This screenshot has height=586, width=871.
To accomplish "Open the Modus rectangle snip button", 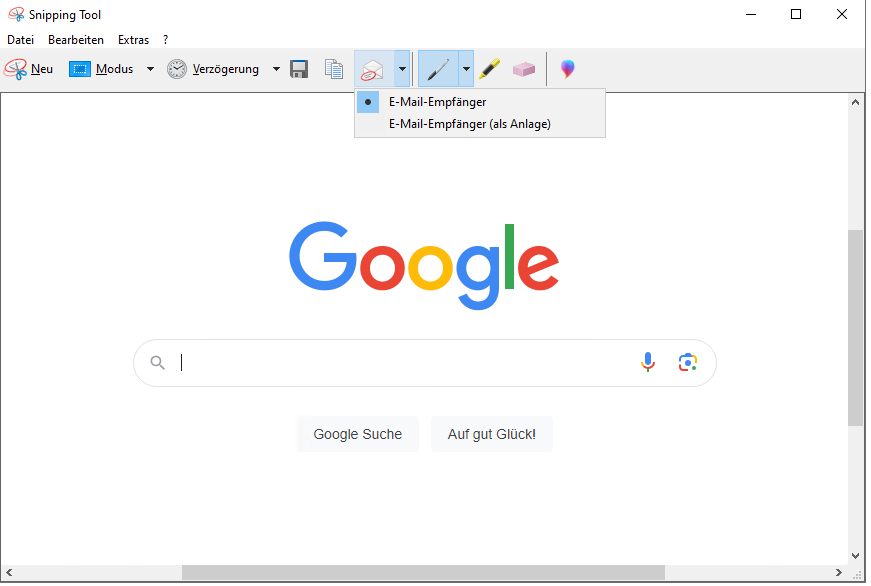I will 102,69.
